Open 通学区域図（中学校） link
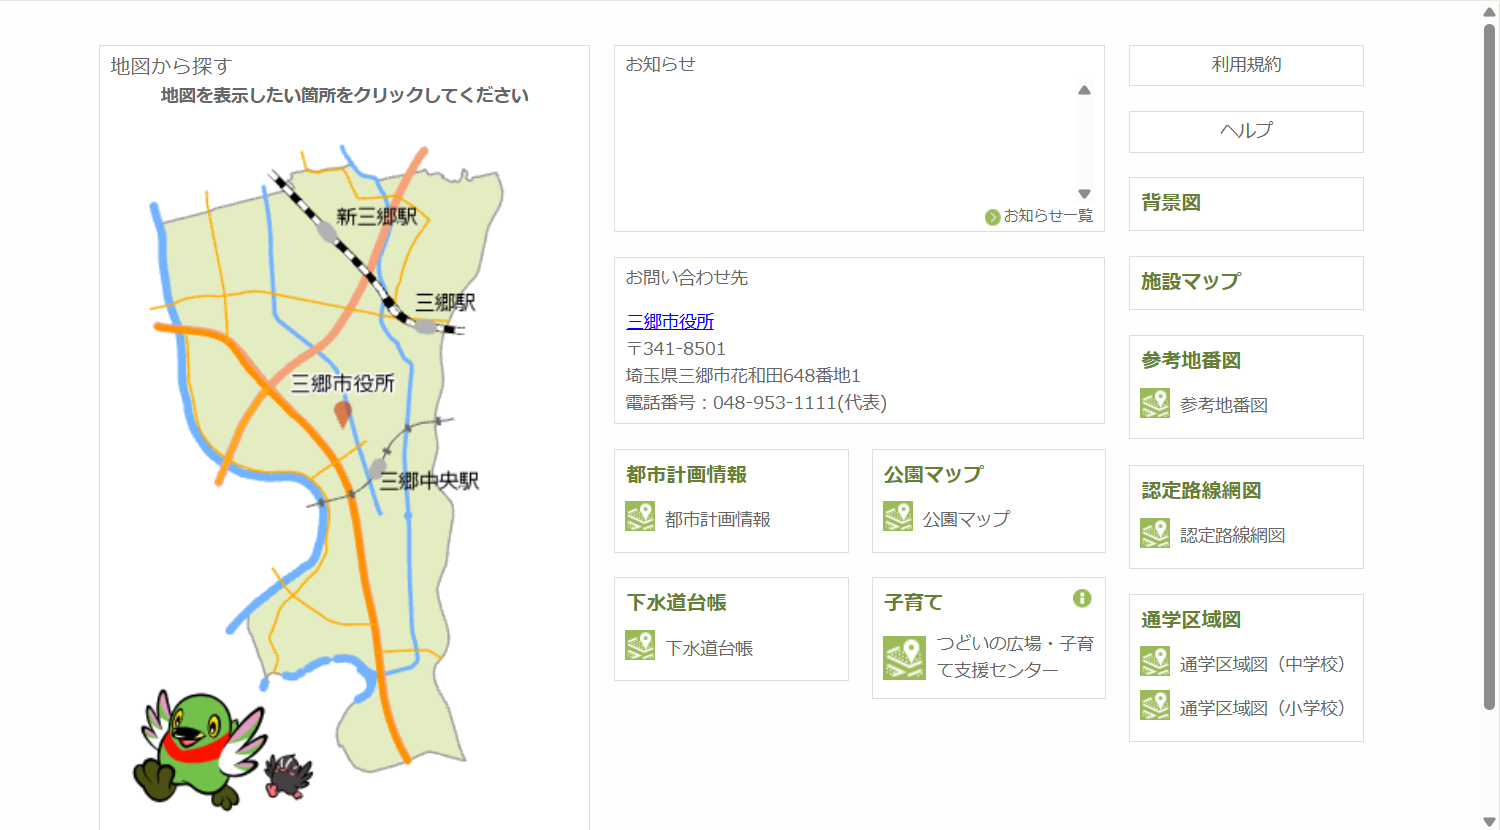Screen dimensions: 1500x830 pyautogui.click(x=1262, y=664)
